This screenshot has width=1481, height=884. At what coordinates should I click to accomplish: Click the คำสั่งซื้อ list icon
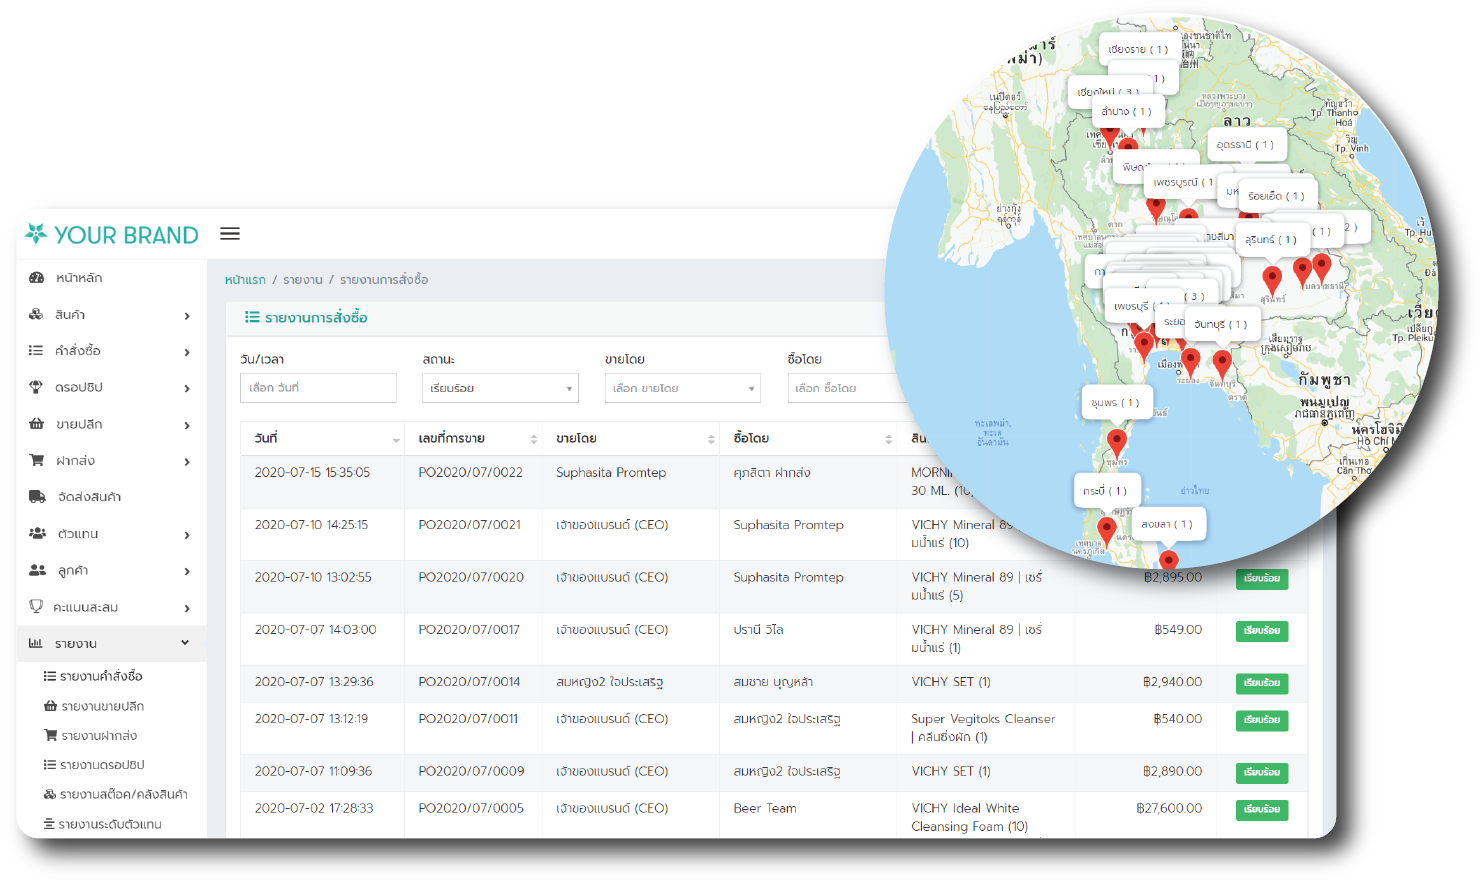coord(36,351)
